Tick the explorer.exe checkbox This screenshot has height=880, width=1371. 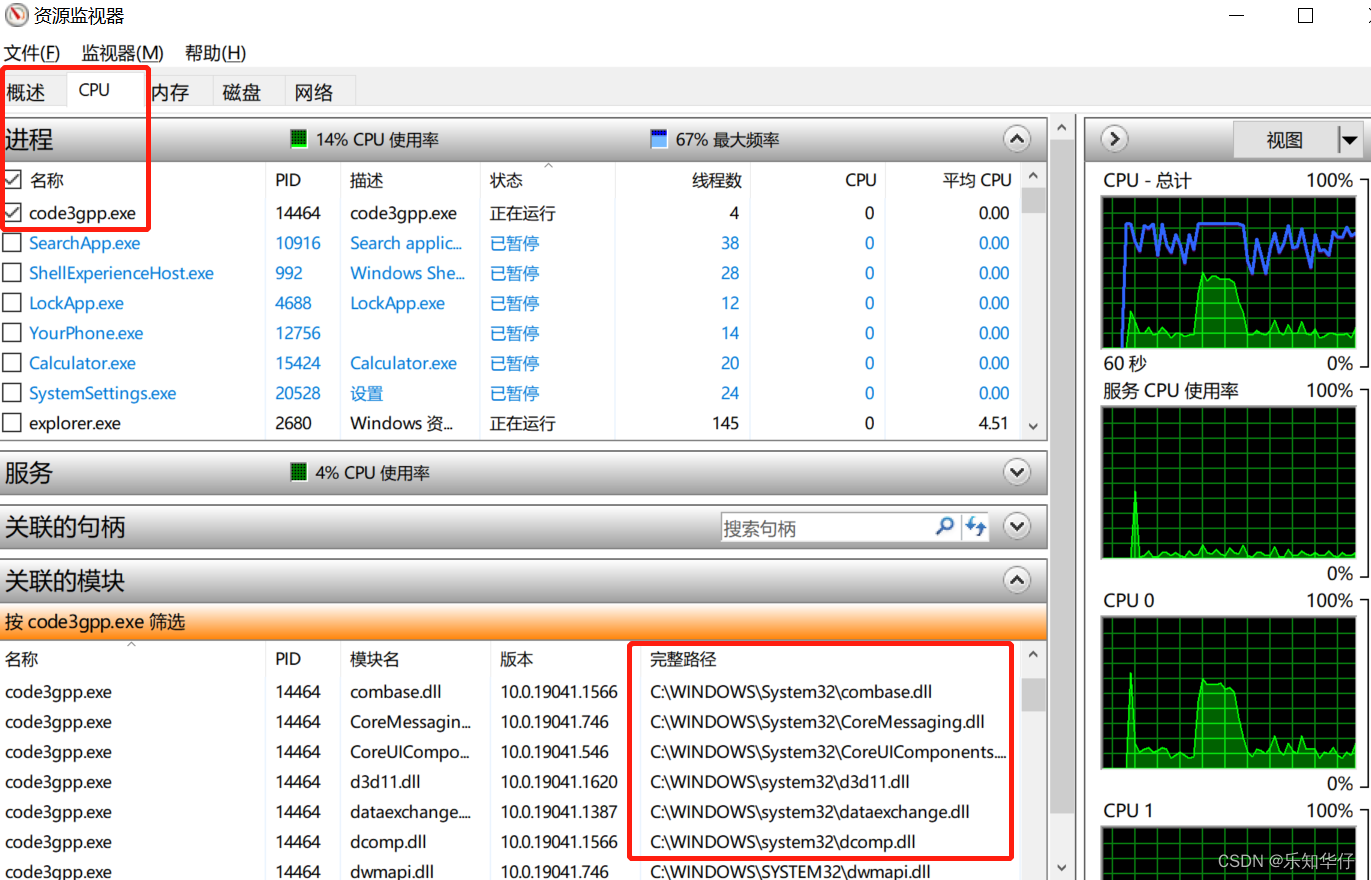pyautogui.click(x=12, y=423)
